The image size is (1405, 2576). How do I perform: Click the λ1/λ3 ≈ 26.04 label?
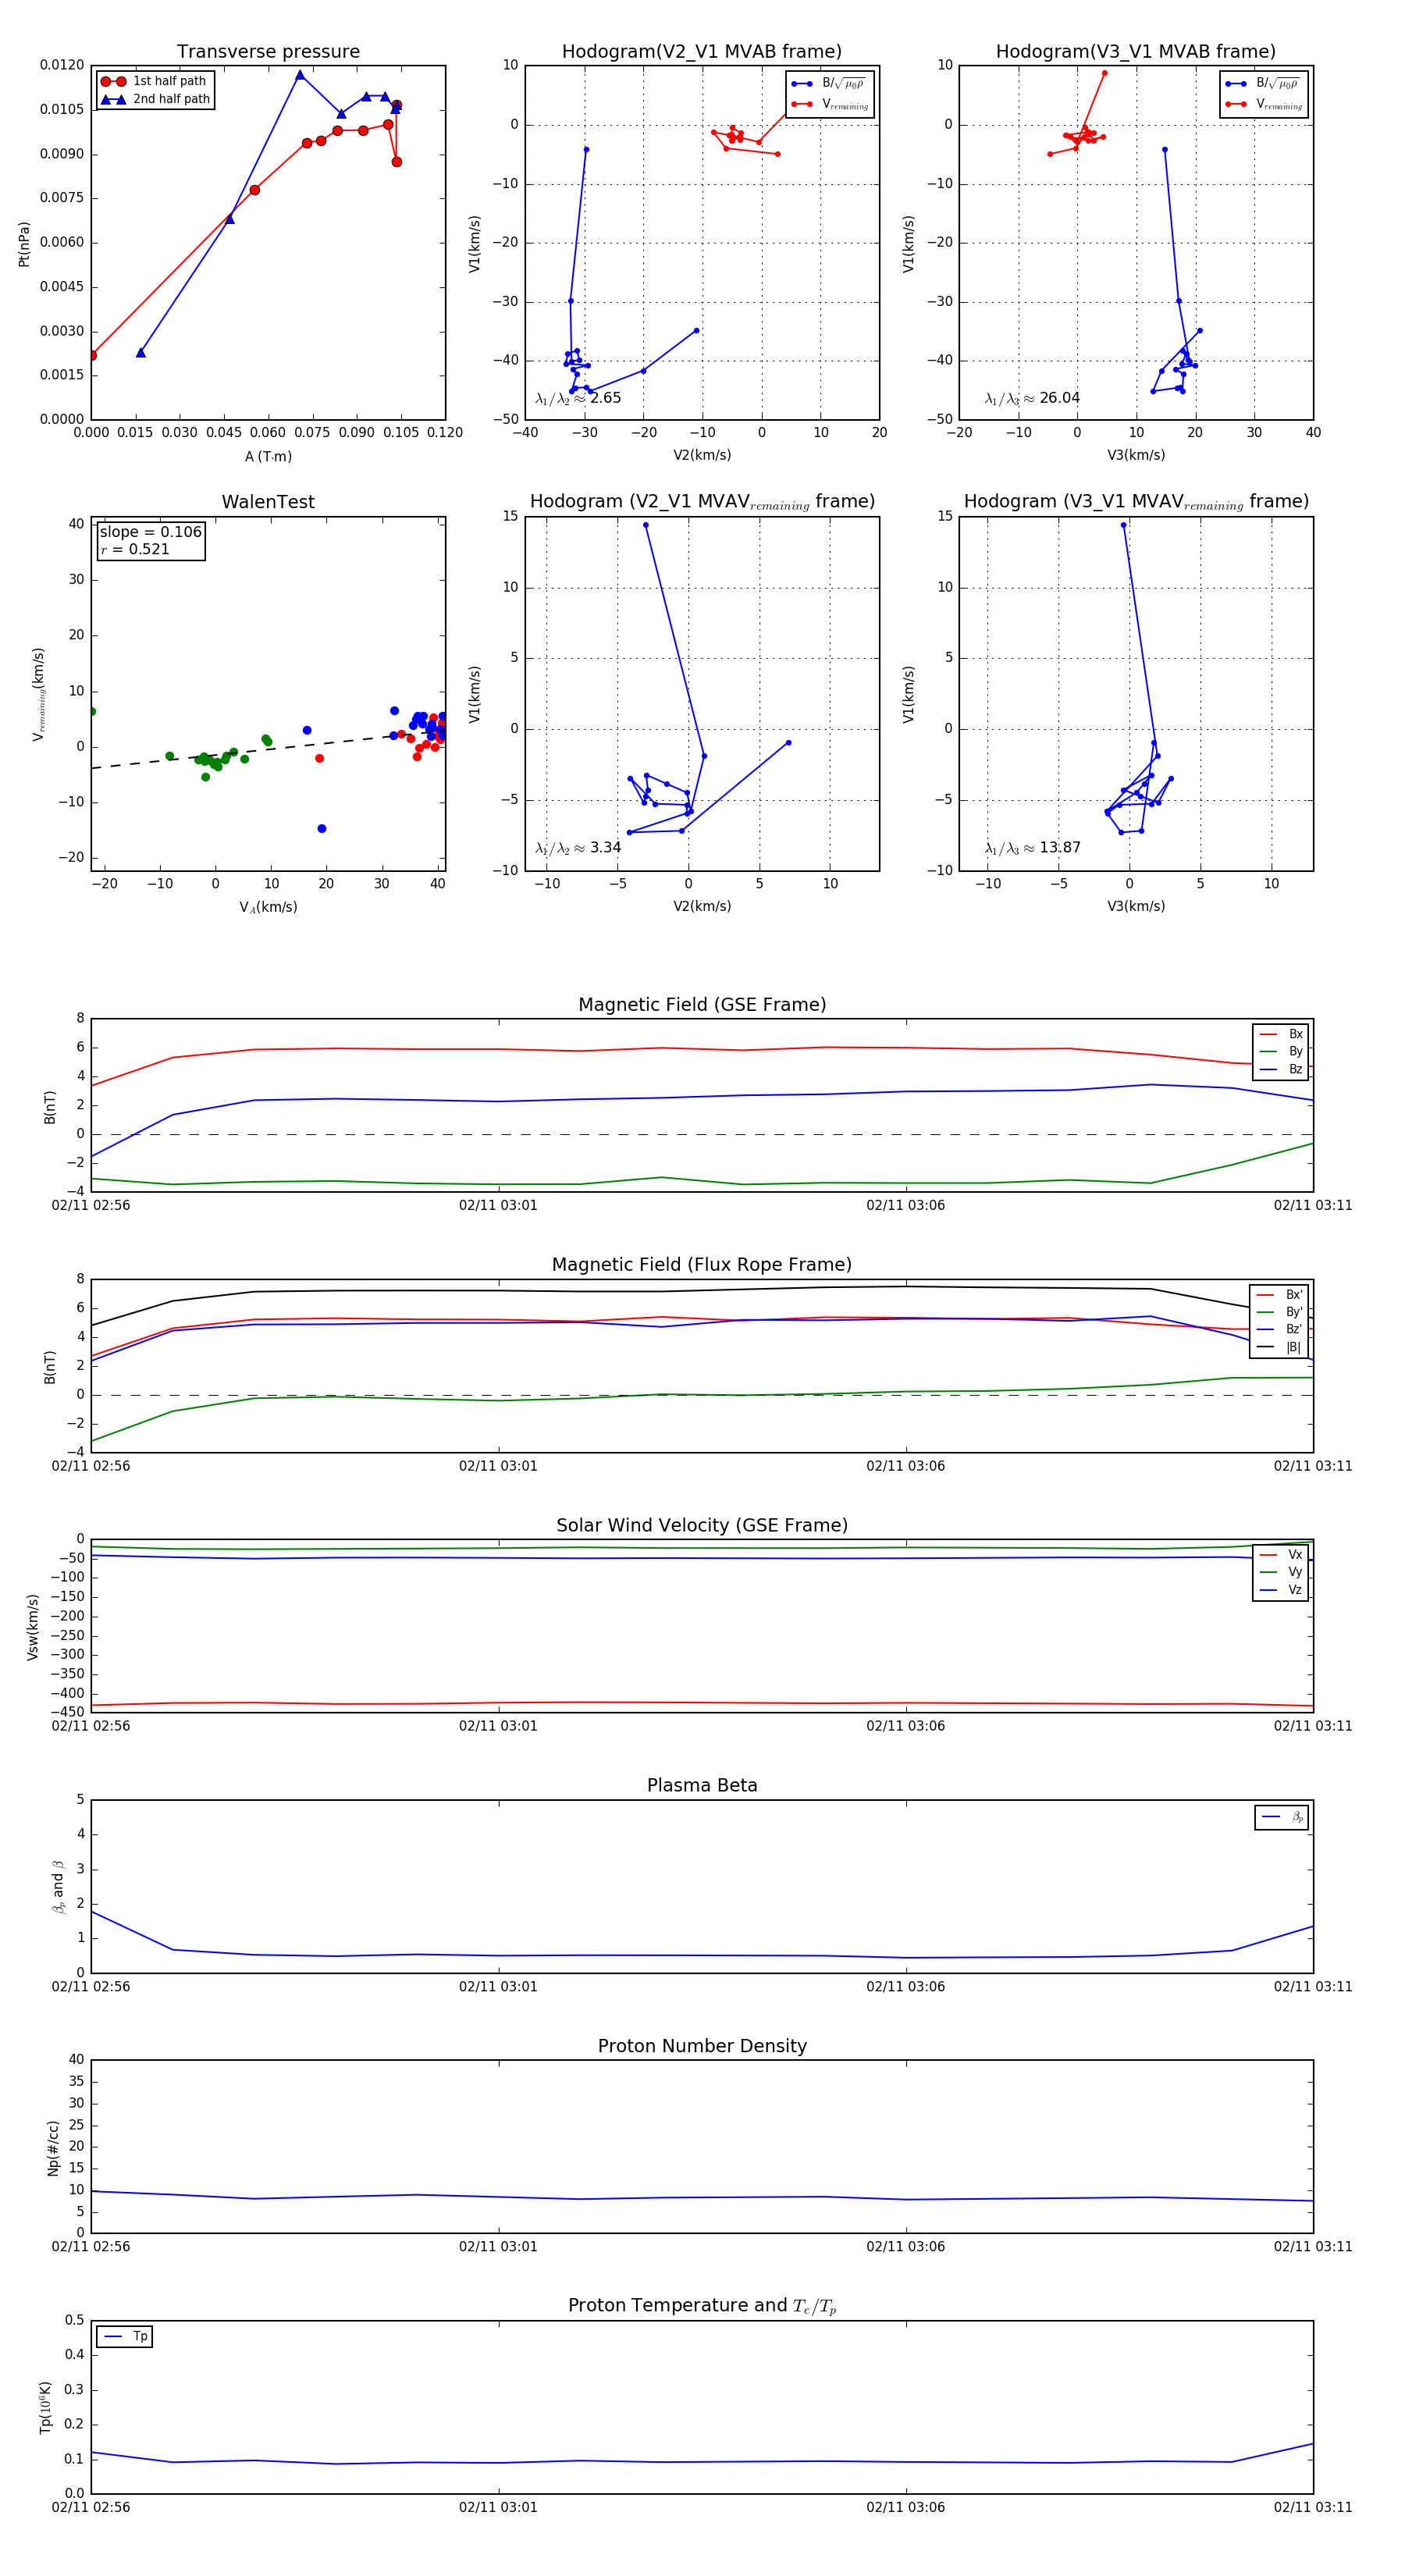pyautogui.click(x=1032, y=398)
